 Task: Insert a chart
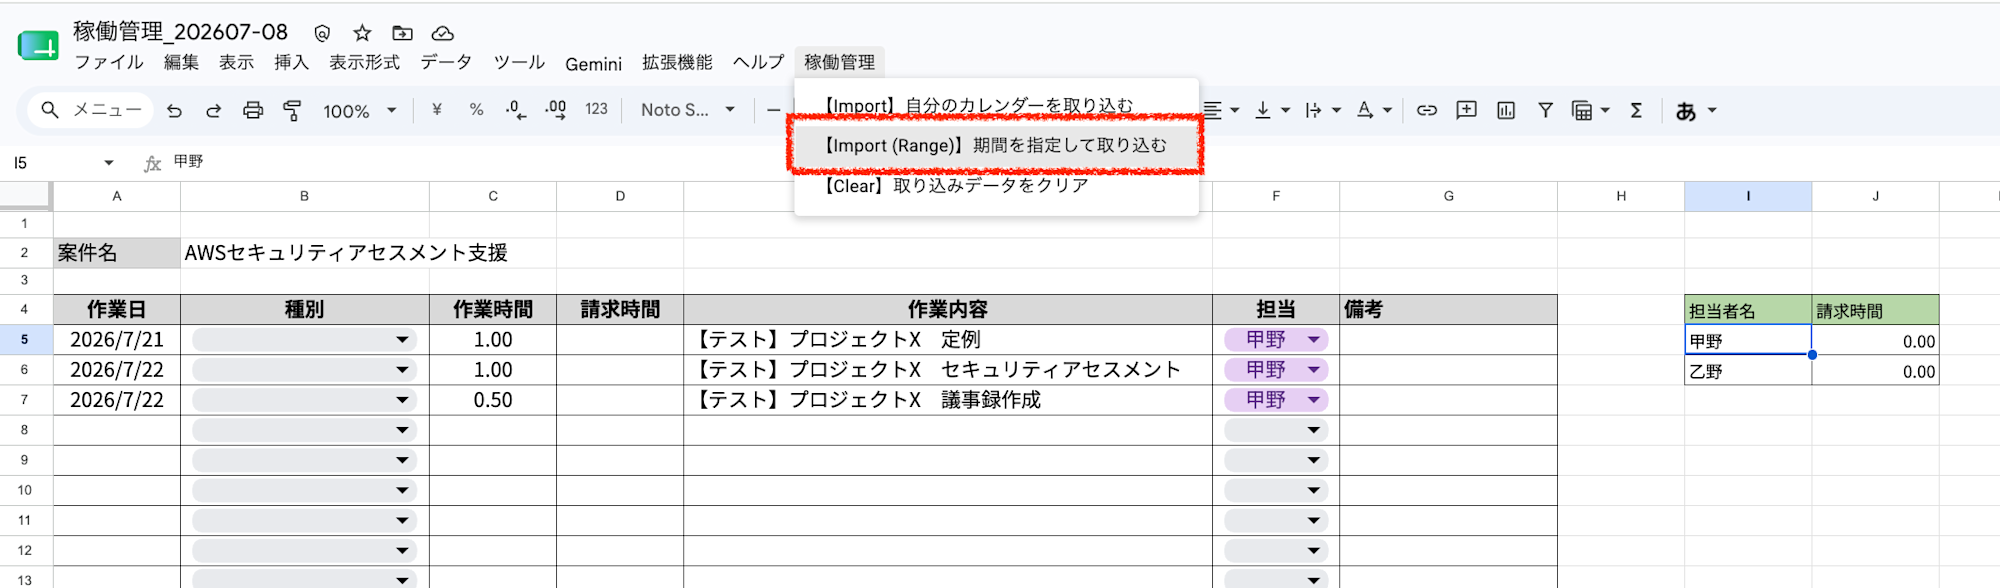point(1506,110)
